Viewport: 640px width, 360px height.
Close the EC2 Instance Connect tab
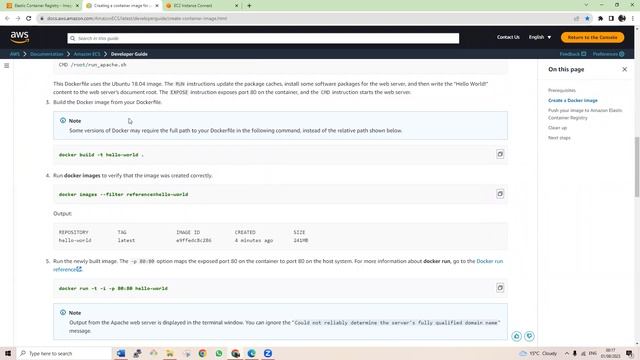tap(237, 6)
